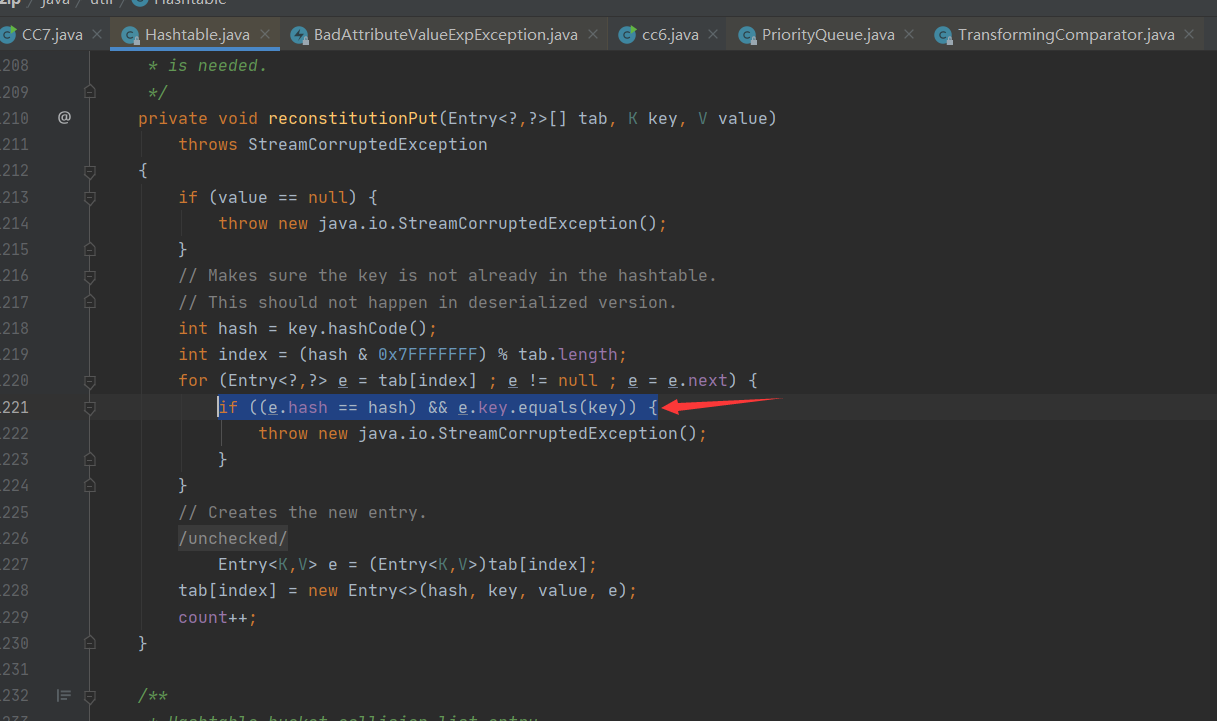Close the PriorityQueue.java tab

tap(909, 35)
